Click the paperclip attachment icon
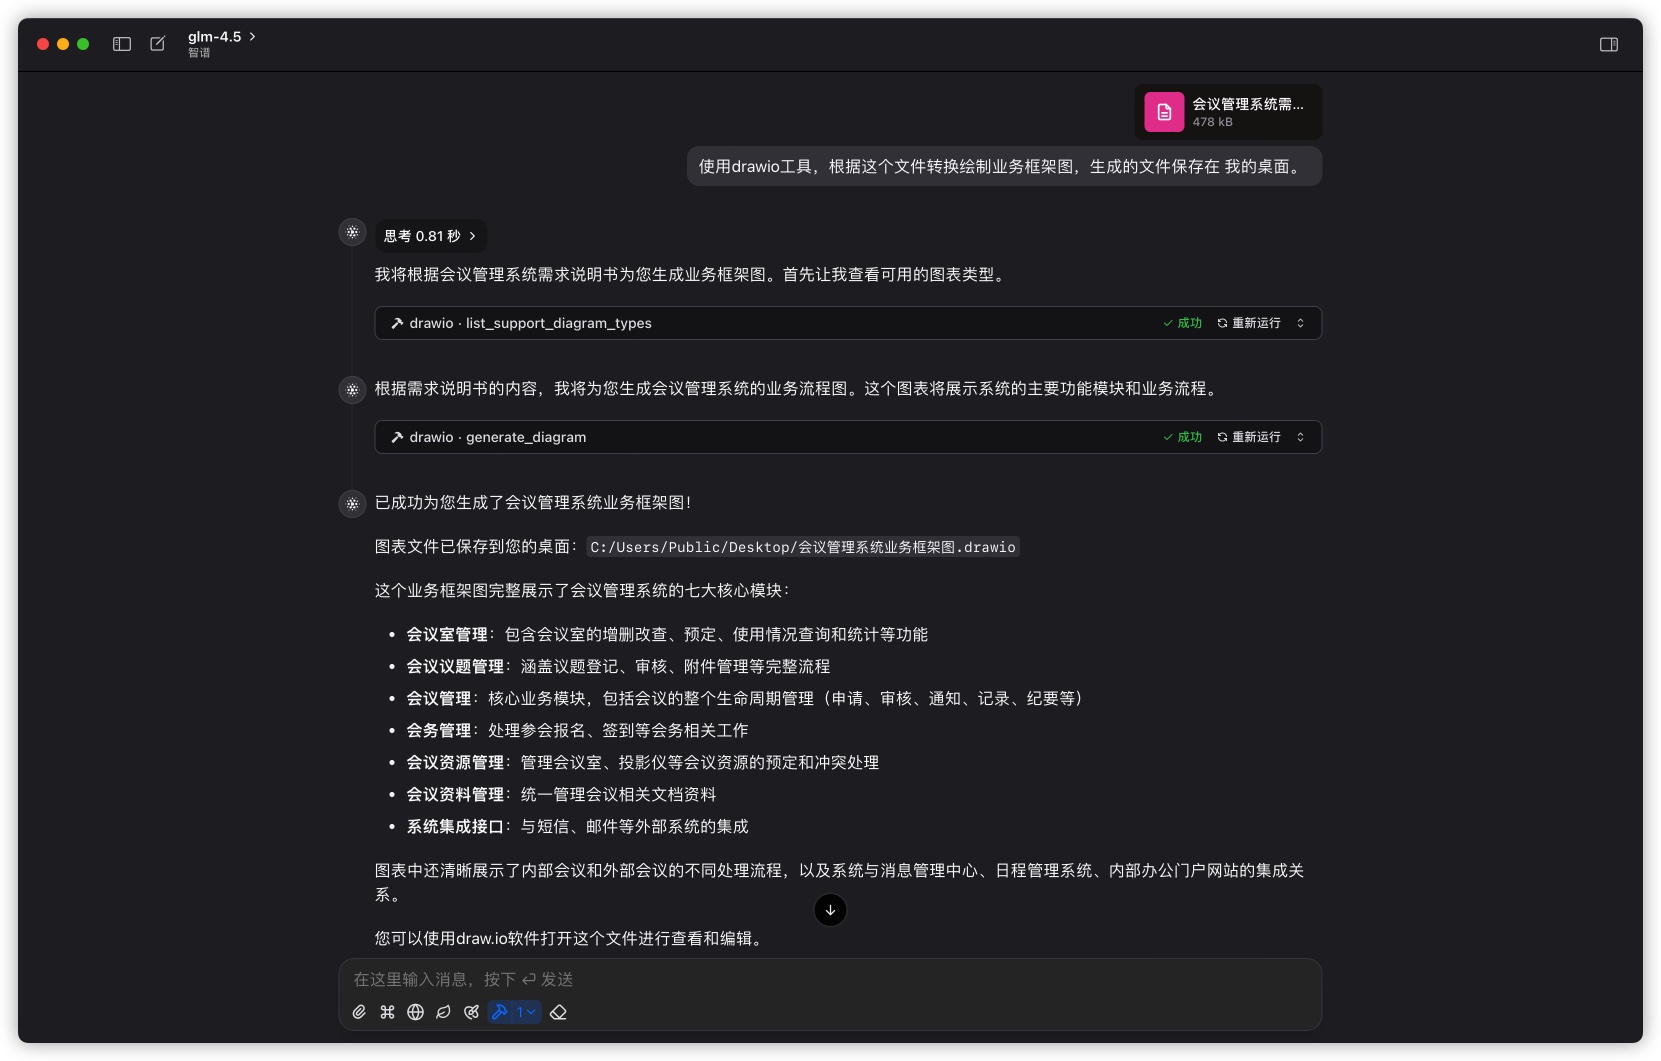Image resolution: width=1661 pixels, height=1061 pixels. coord(359,1012)
